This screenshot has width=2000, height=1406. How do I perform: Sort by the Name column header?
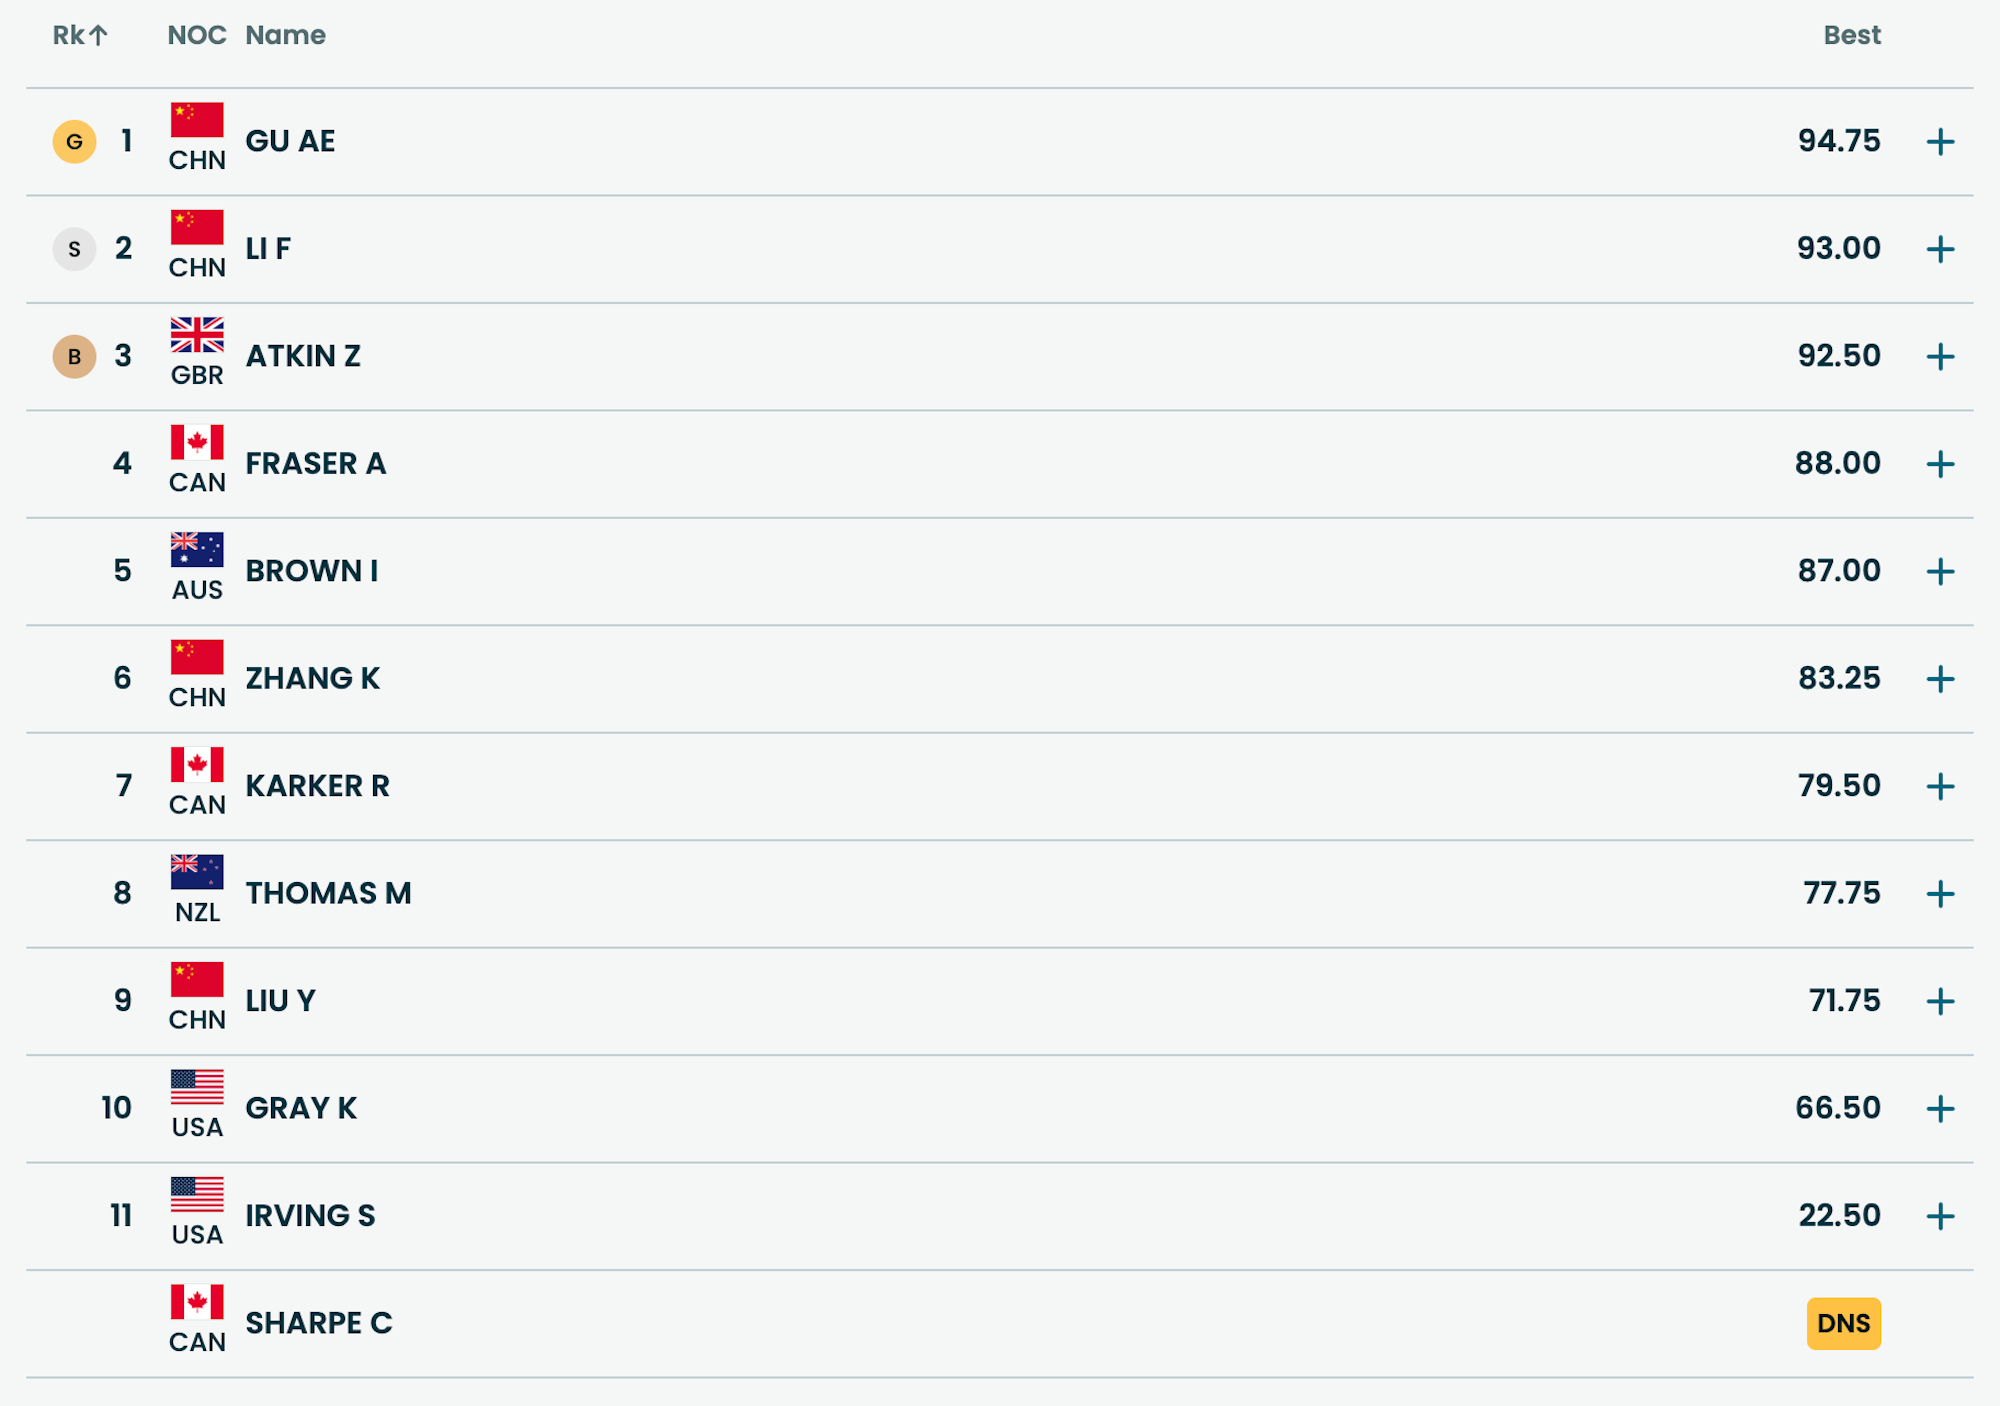[x=285, y=36]
